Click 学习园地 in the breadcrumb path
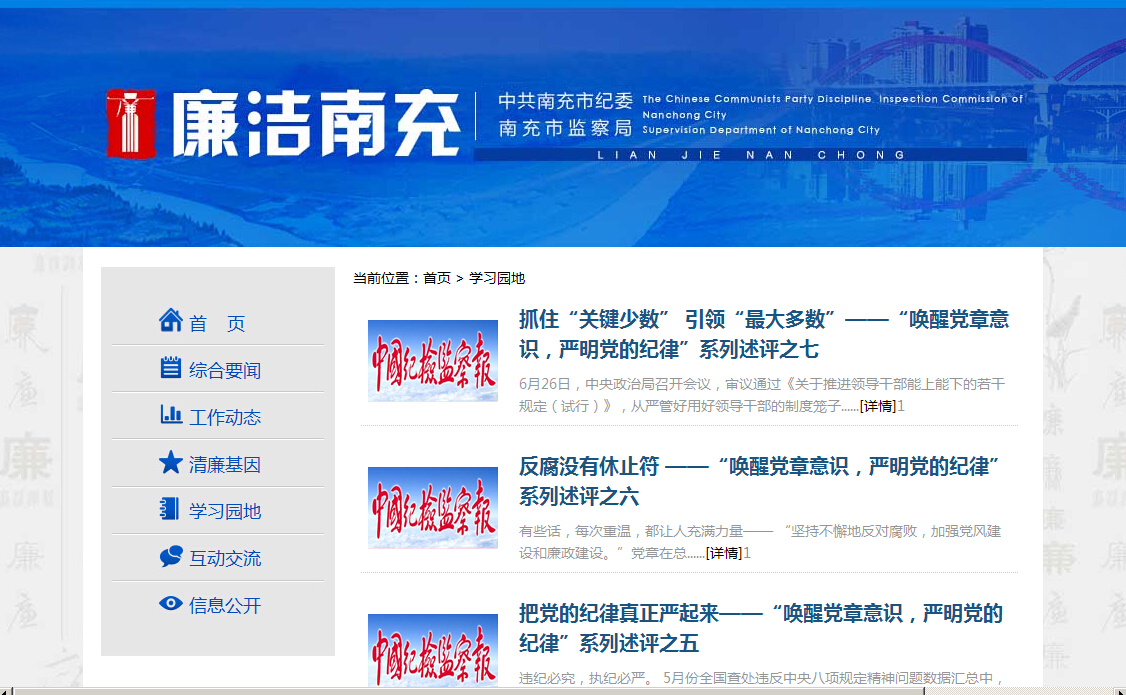 pos(497,278)
